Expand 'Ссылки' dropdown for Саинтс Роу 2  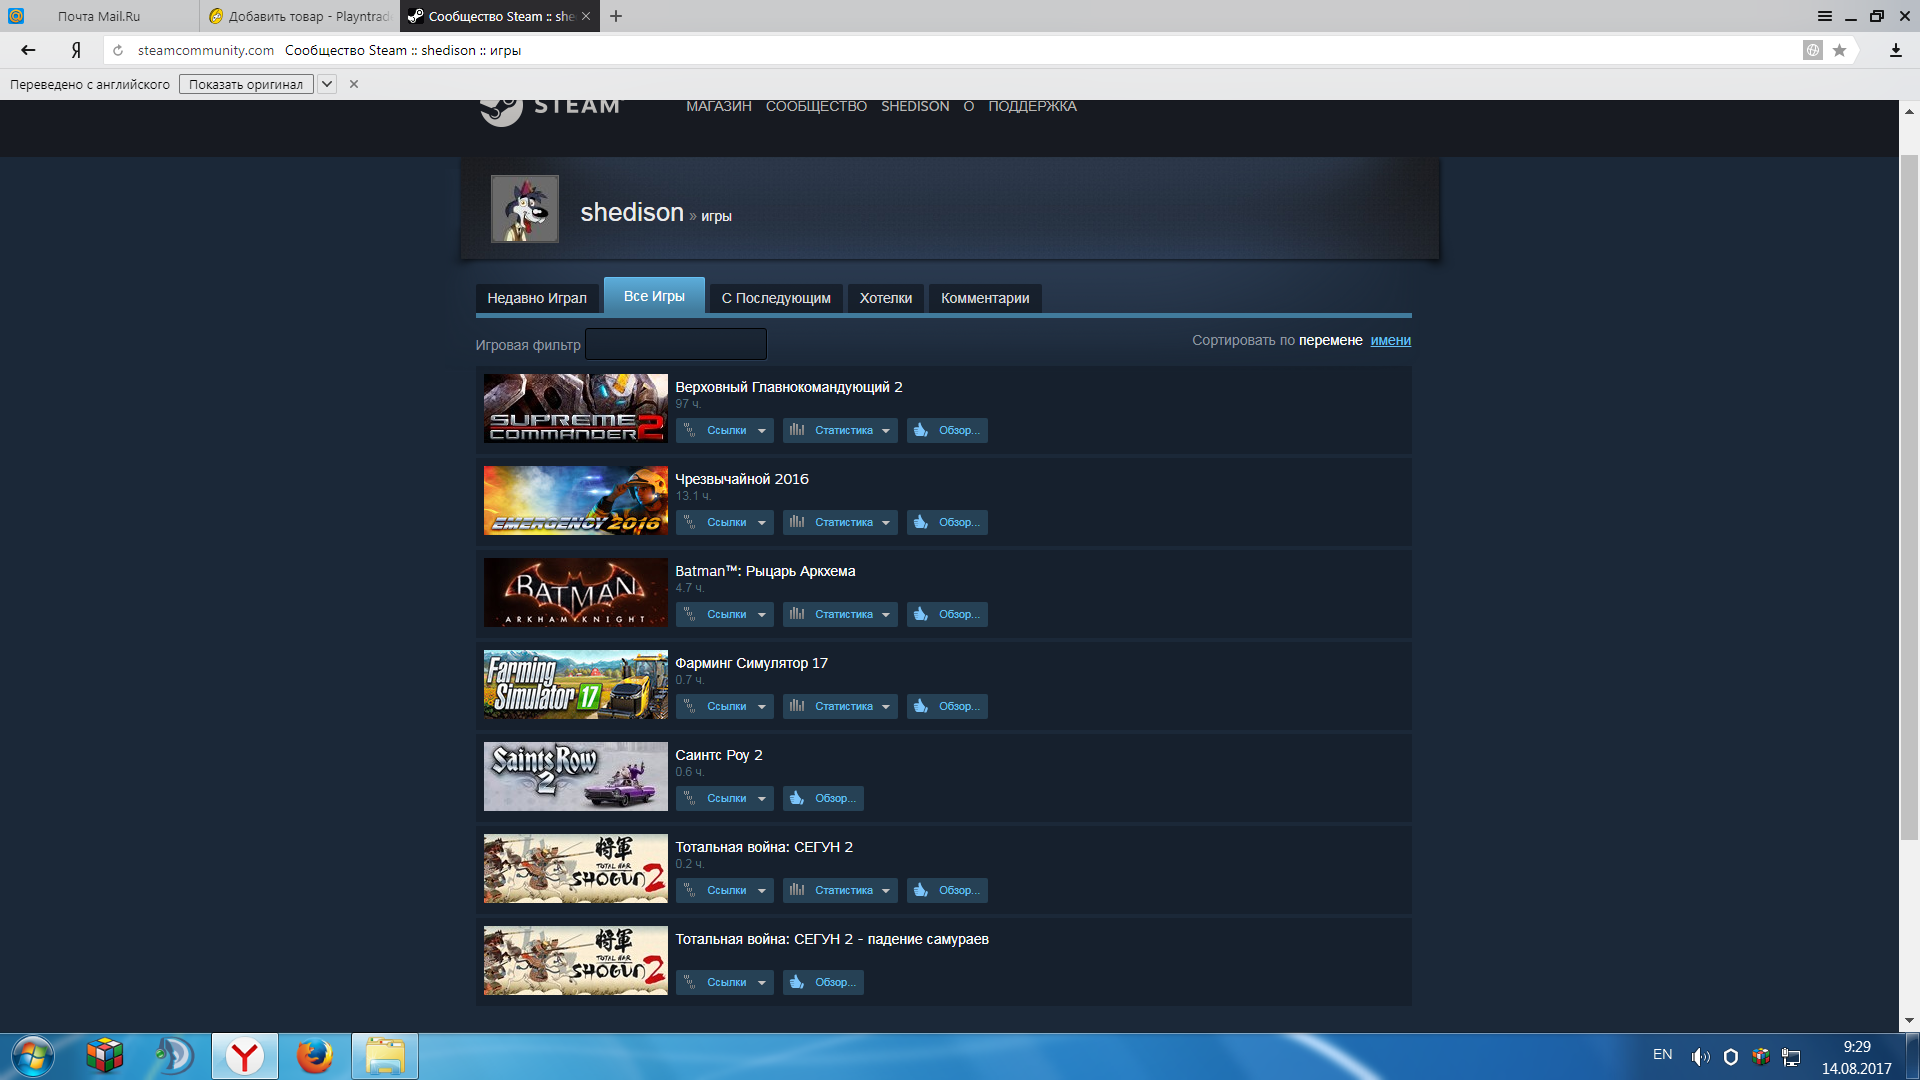tap(725, 798)
